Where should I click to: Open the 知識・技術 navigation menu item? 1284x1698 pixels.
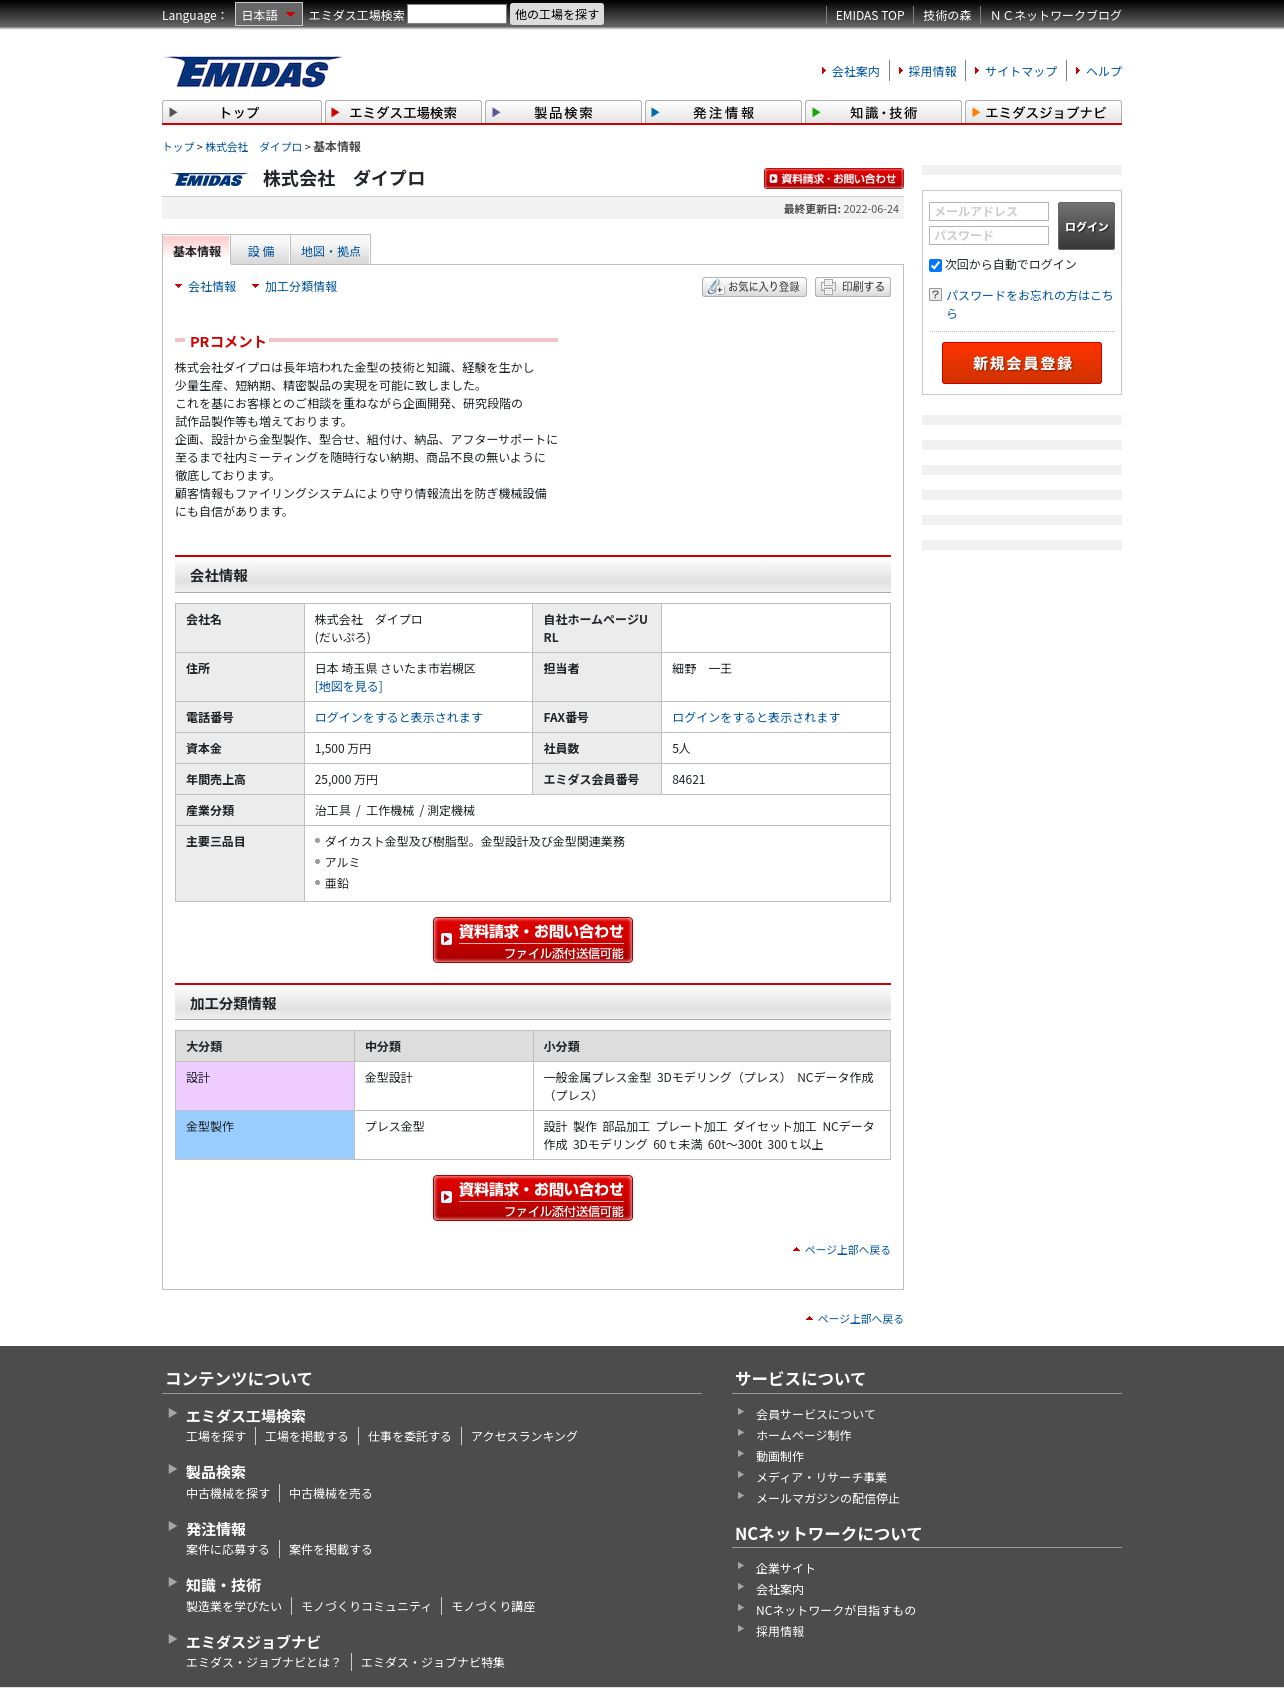click(x=883, y=112)
